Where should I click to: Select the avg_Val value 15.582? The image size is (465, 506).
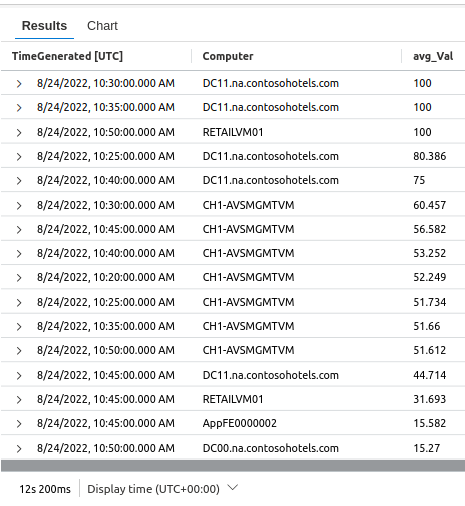point(430,423)
